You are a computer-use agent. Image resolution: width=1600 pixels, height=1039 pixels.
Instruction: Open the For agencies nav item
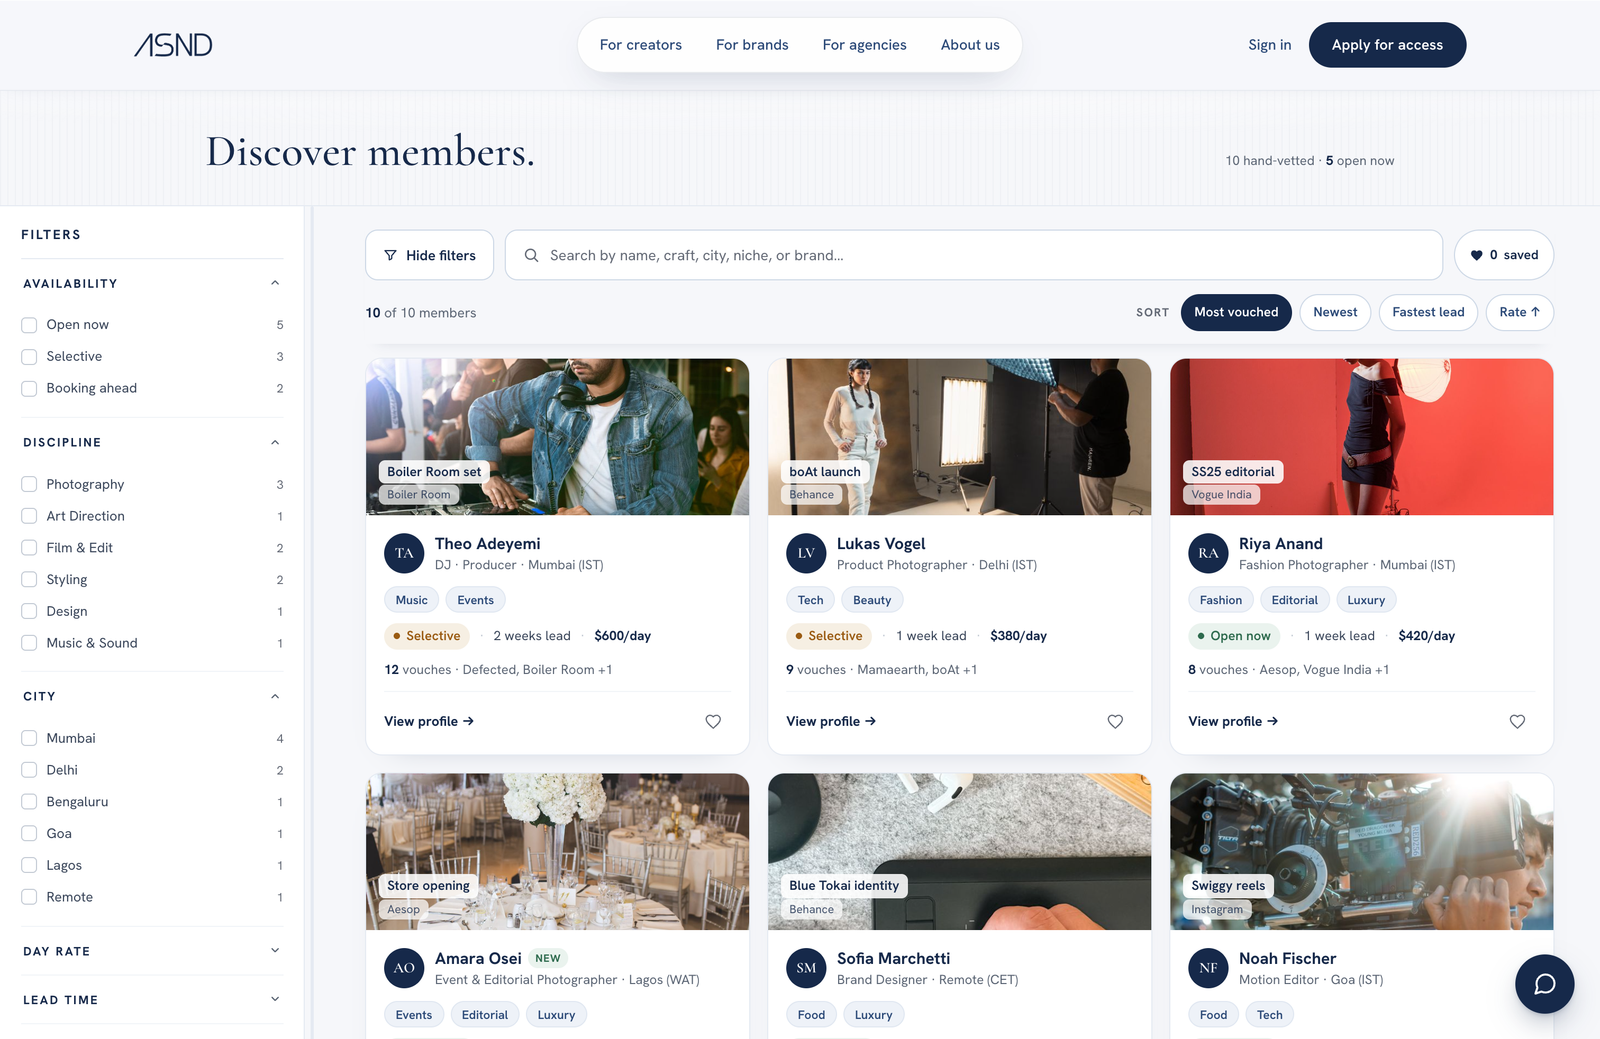pyautogui.click(x=865, y=45)
